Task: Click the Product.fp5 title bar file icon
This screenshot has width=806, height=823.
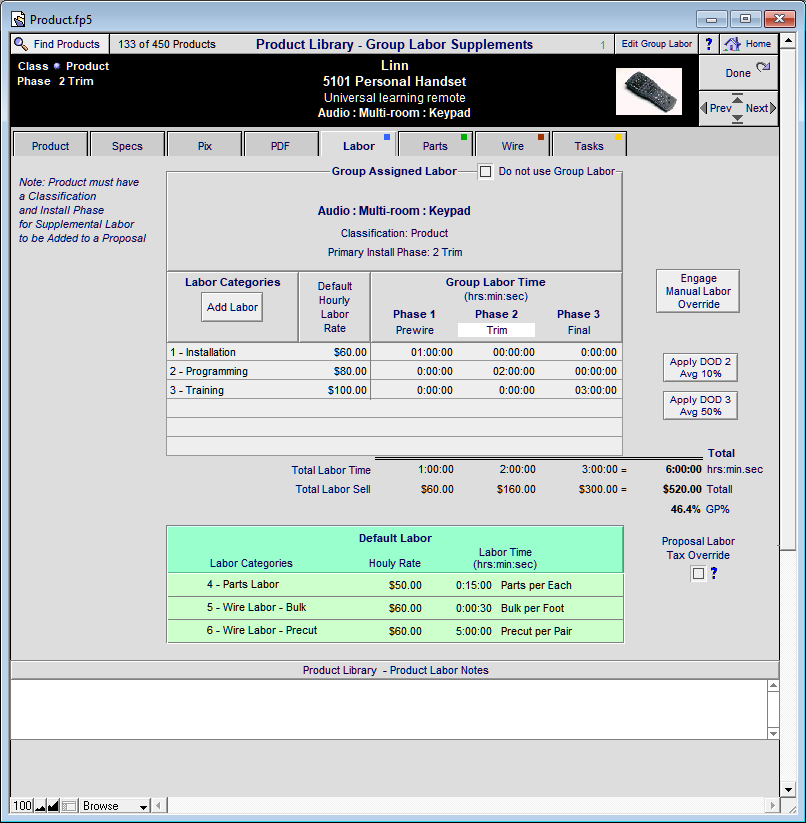Action: click(x=18, y=20)
